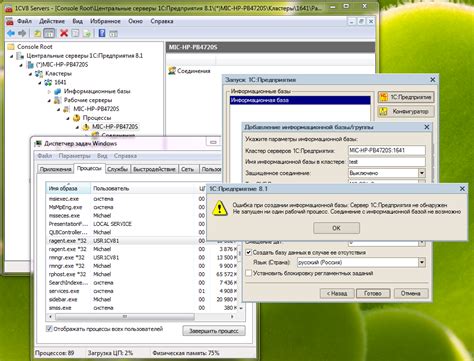
Task: Open the Параметры menu in Task Manager
Action: (74, 156)
